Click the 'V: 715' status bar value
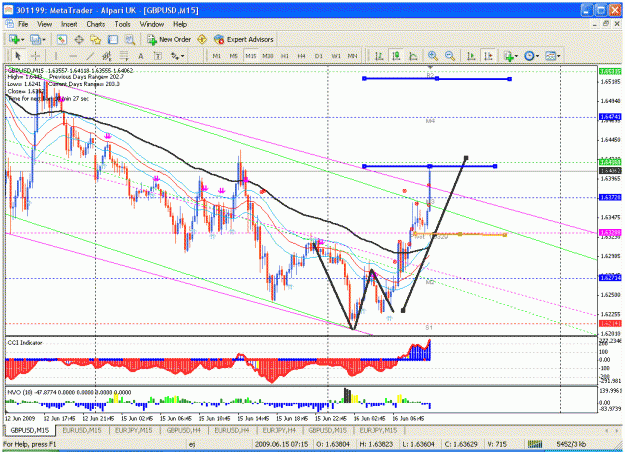 (x=498, y=444)
